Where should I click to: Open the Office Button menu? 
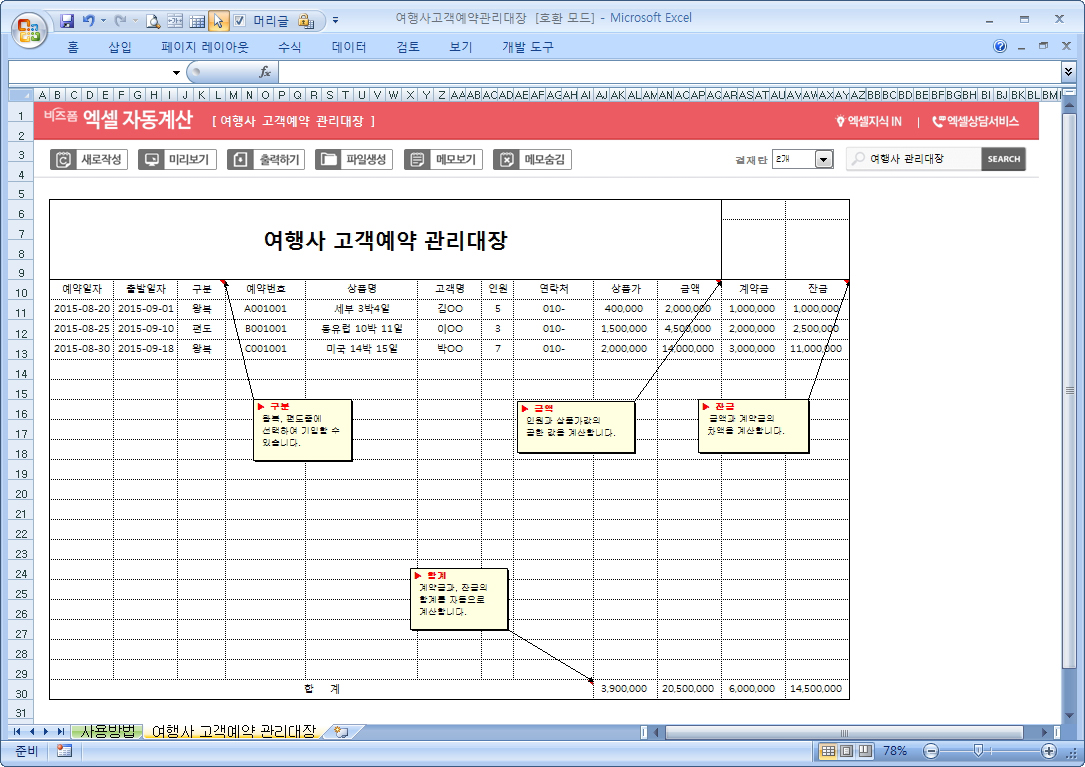coord(29,30)
